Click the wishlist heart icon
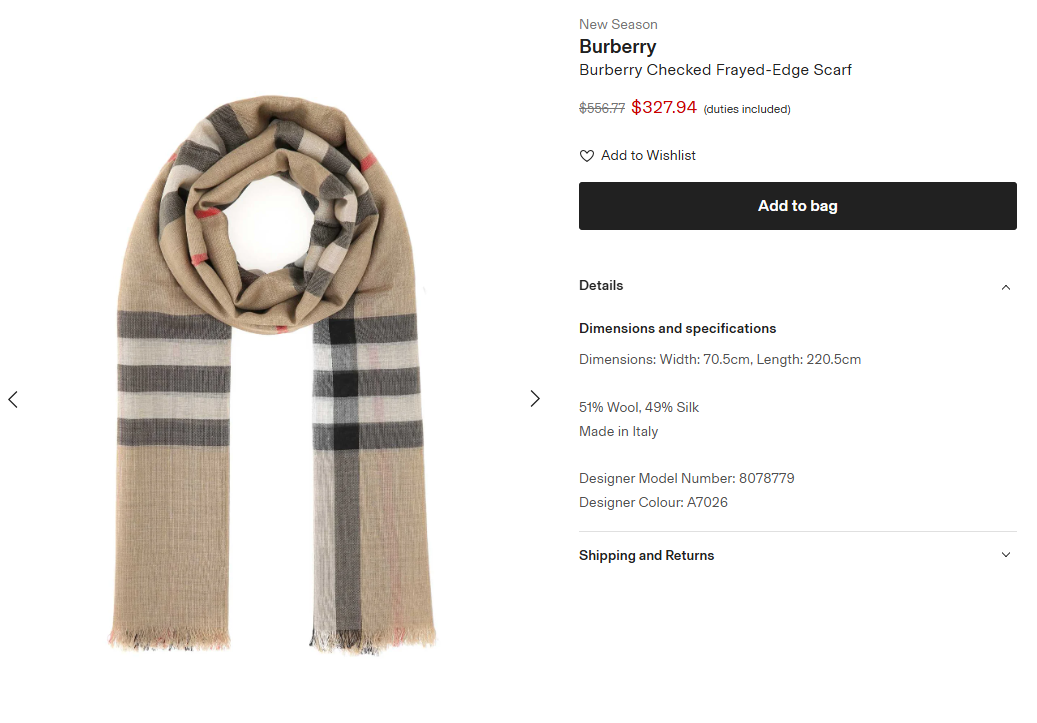Image resolution: width=1037 pixels, height=723 pixels. (587, 156)
